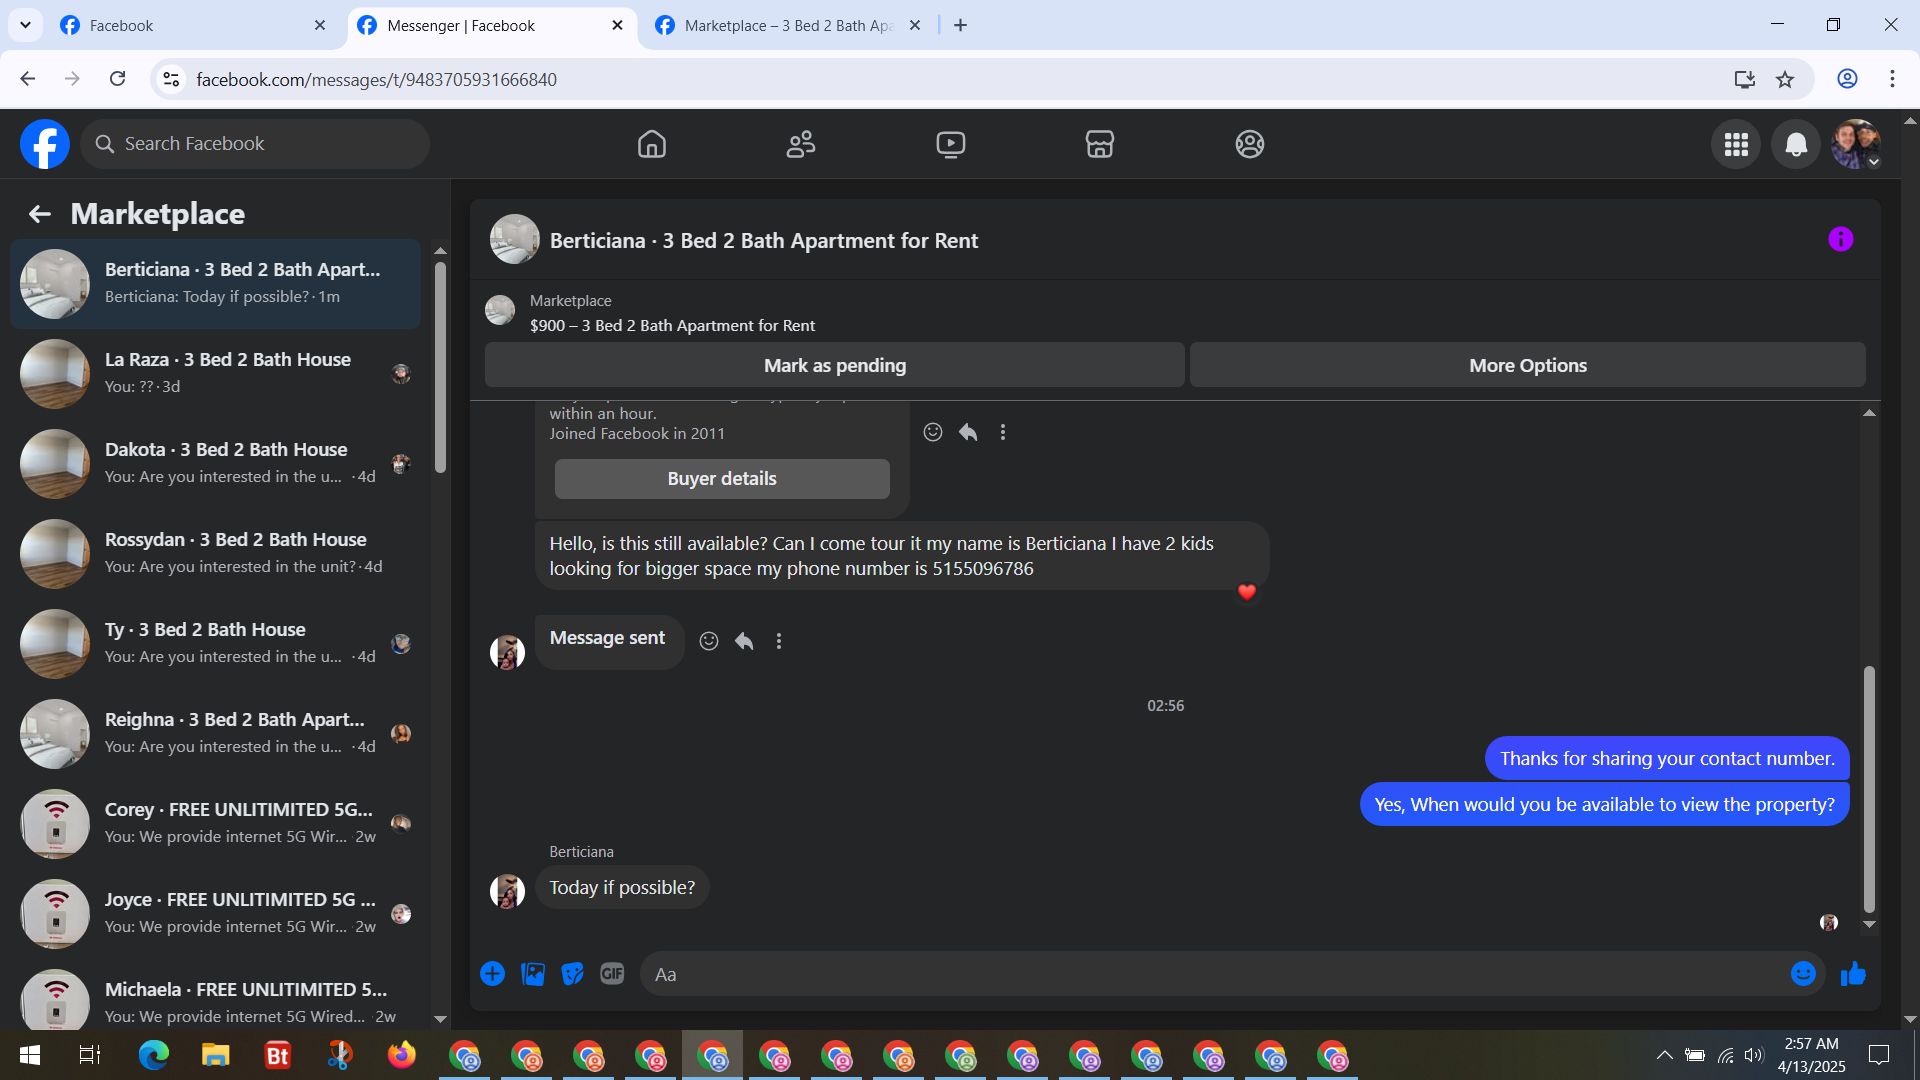
Task: Open conversation information purple icon
Action: point(1841,239)
